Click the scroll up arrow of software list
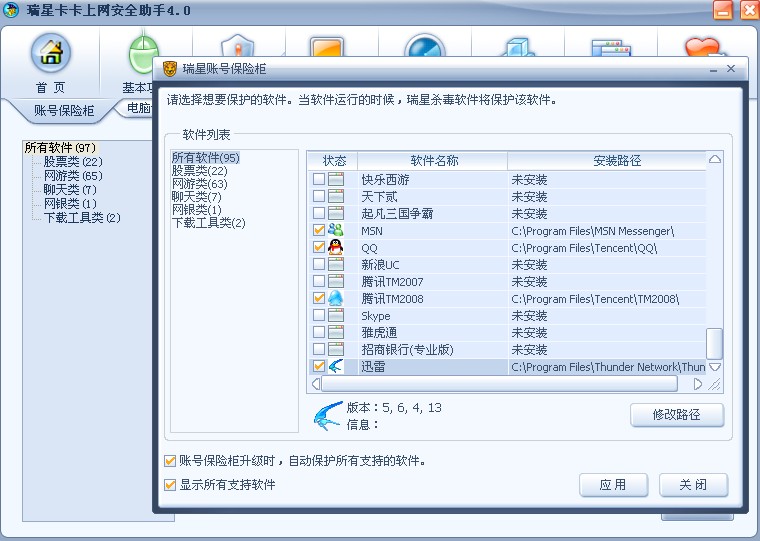The image size is (760, 541). click(714, 159)
